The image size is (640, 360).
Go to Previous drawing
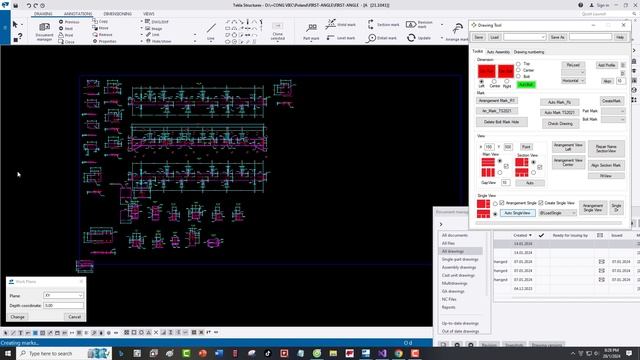[69, 22]
